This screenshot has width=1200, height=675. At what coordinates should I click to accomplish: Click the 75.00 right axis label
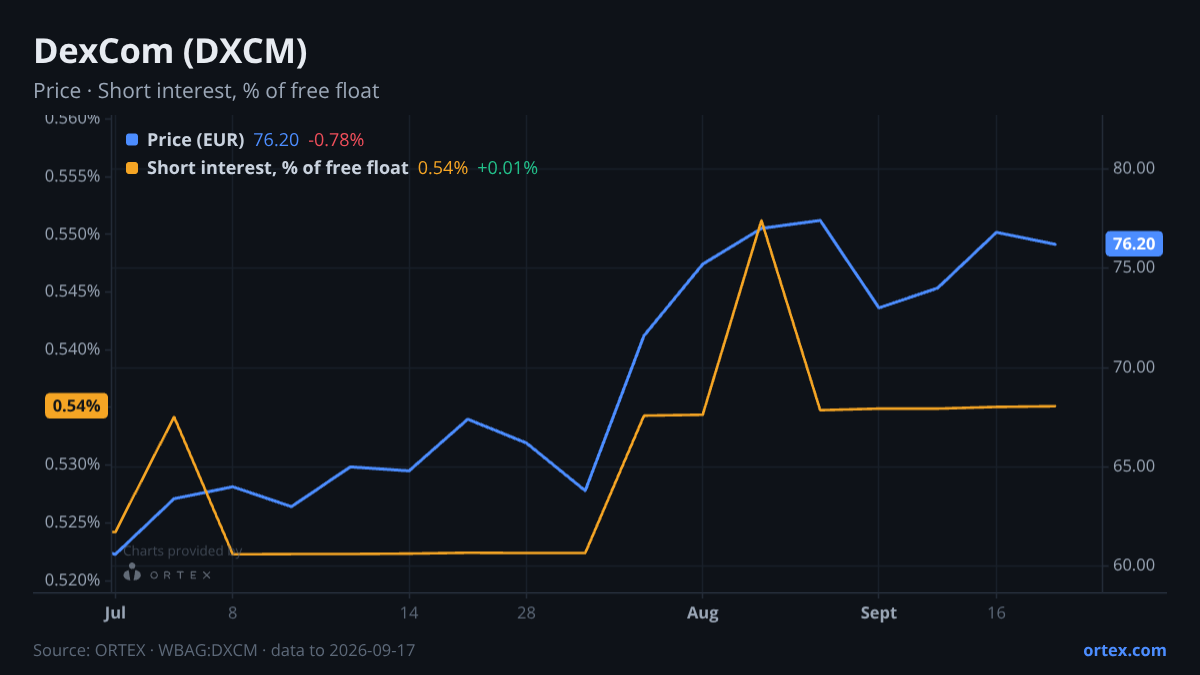point(1134,267)
